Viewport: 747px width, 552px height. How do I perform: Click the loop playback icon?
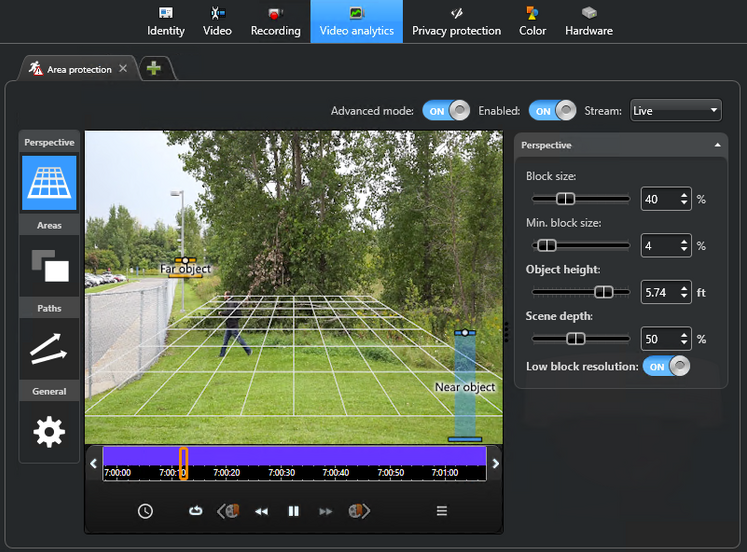click(196, 511)
